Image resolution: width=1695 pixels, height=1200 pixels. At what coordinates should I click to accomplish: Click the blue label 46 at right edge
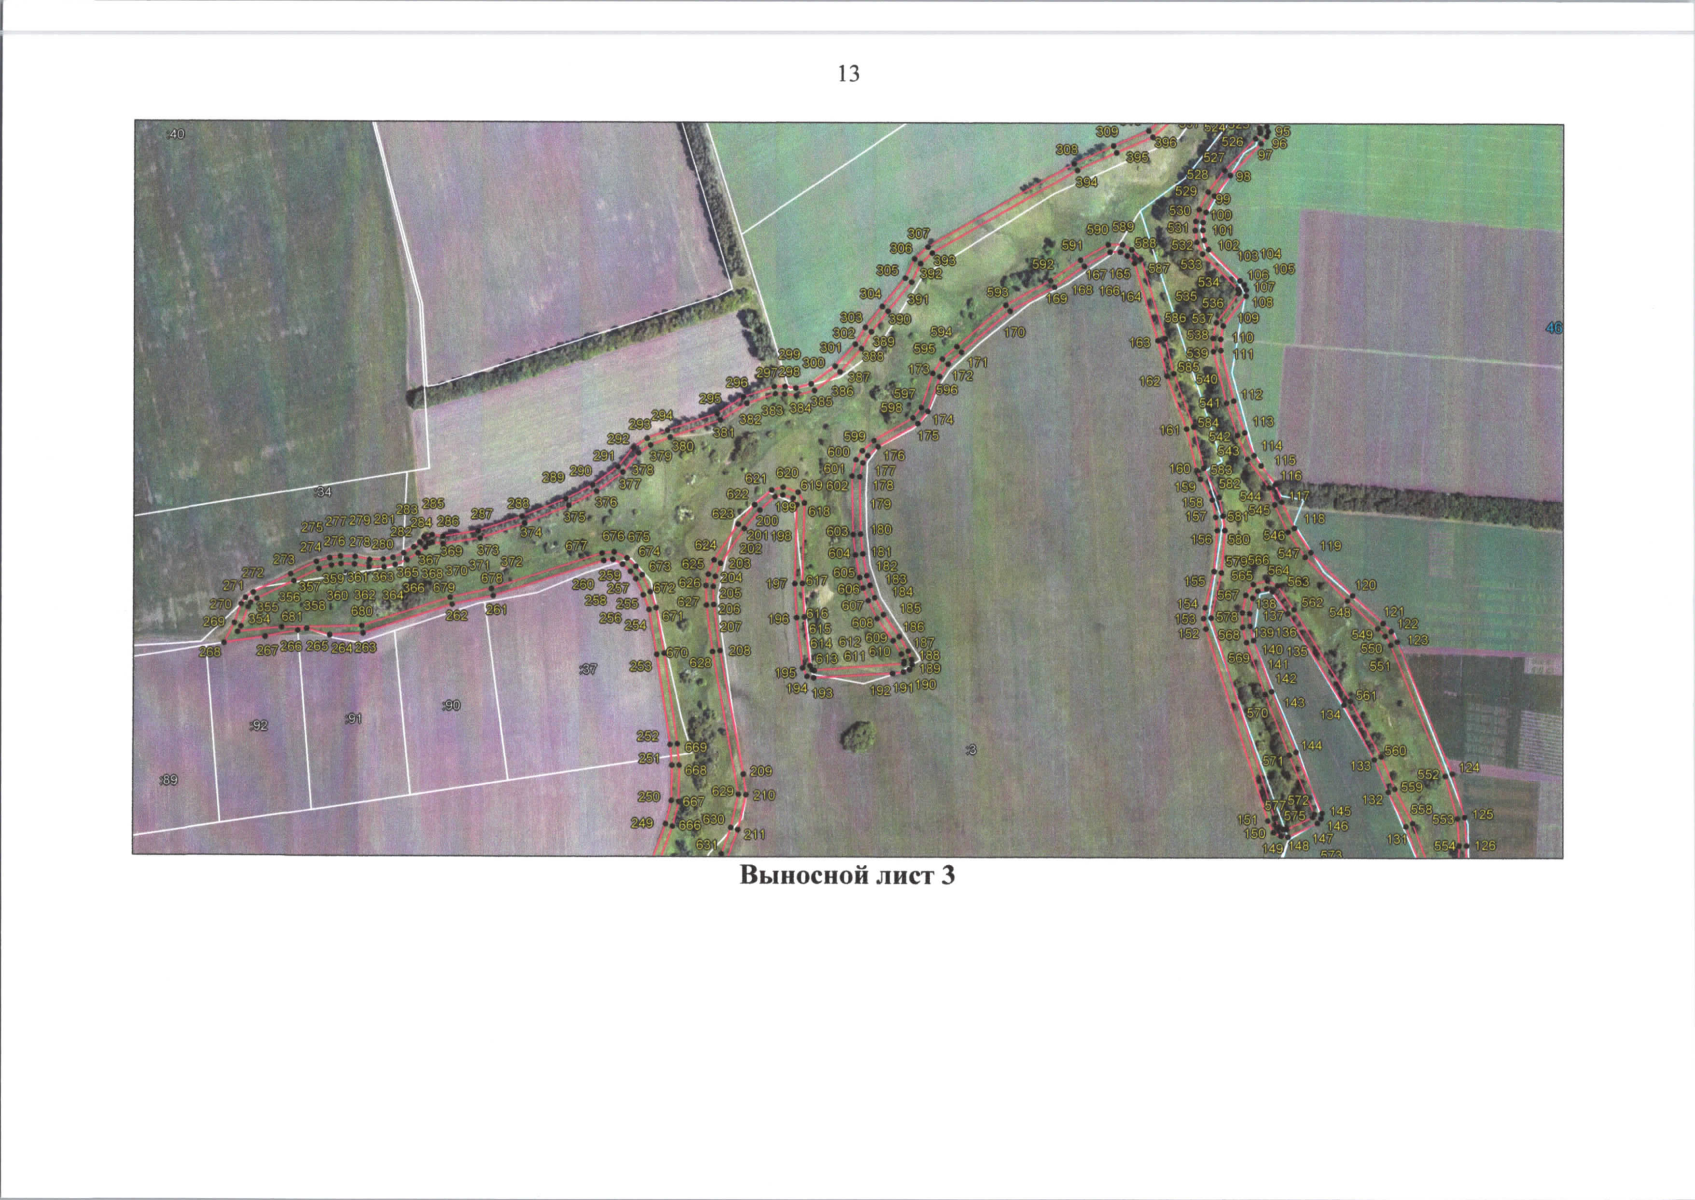[1553, 328]
